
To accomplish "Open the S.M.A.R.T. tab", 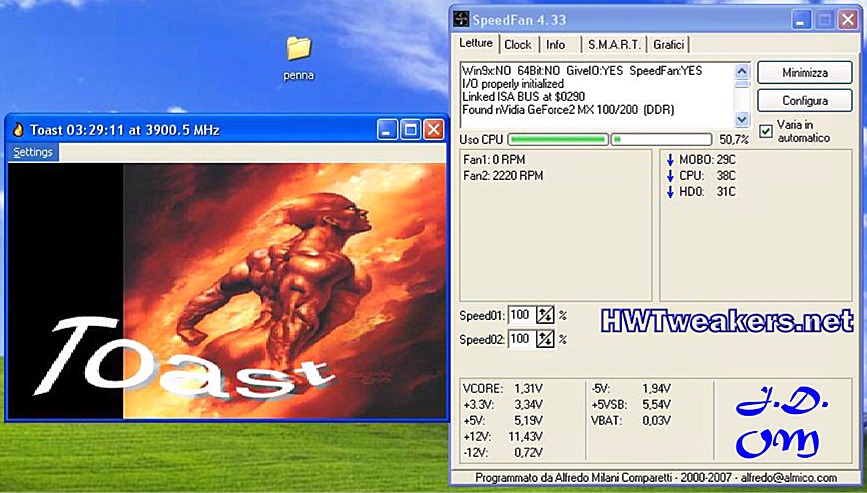I will tap(614, 45).
